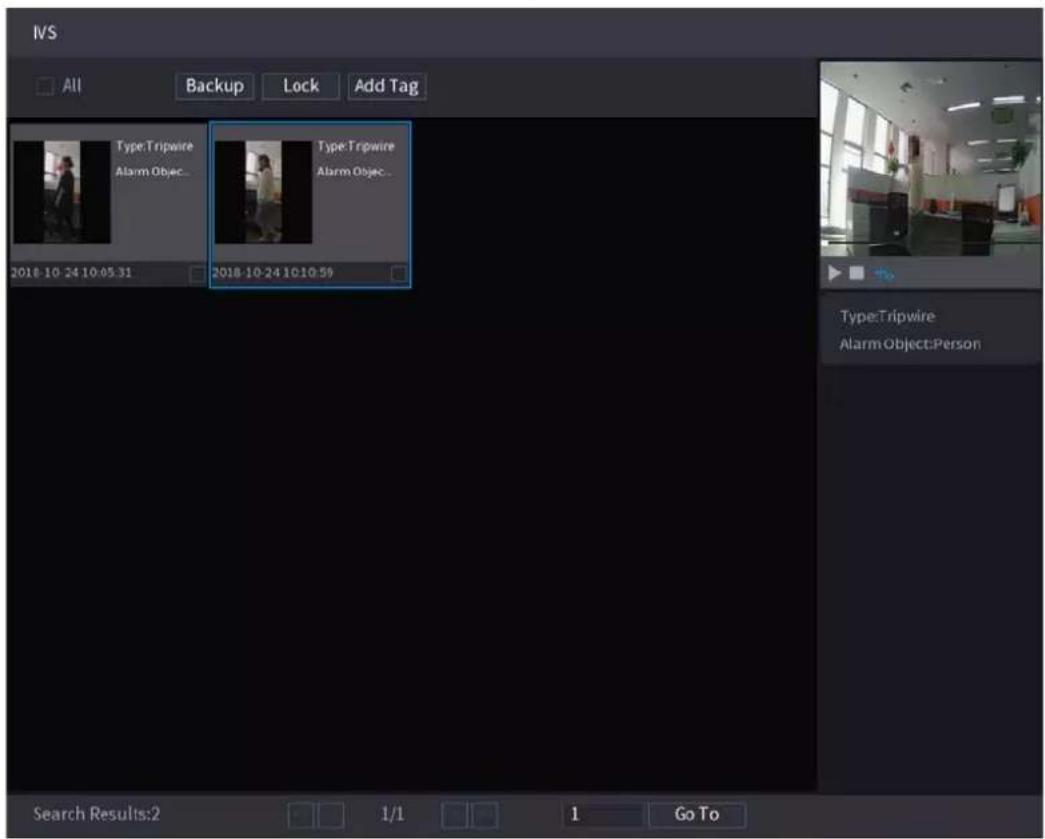Click the '2018-10-24 10:10:59' timestamp
1045x839 pixels.
(273, 273)
